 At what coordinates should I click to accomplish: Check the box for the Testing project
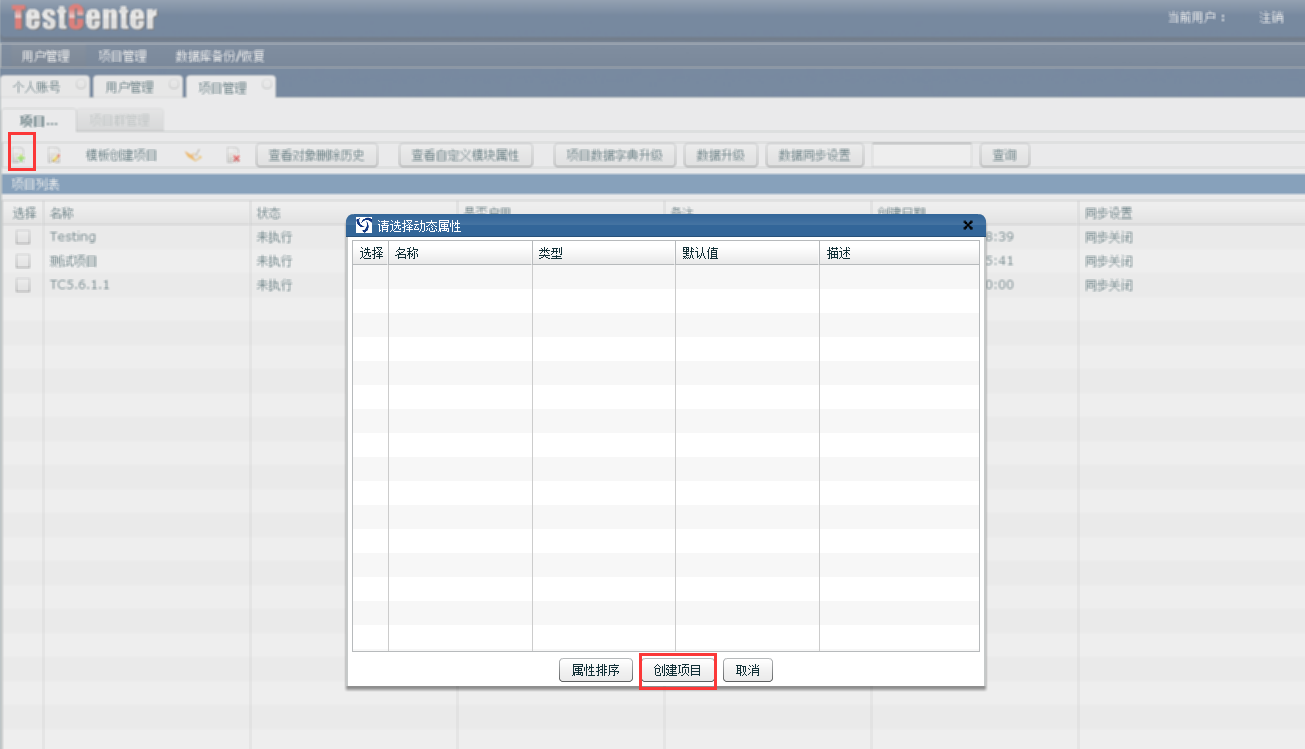[23, 237]
